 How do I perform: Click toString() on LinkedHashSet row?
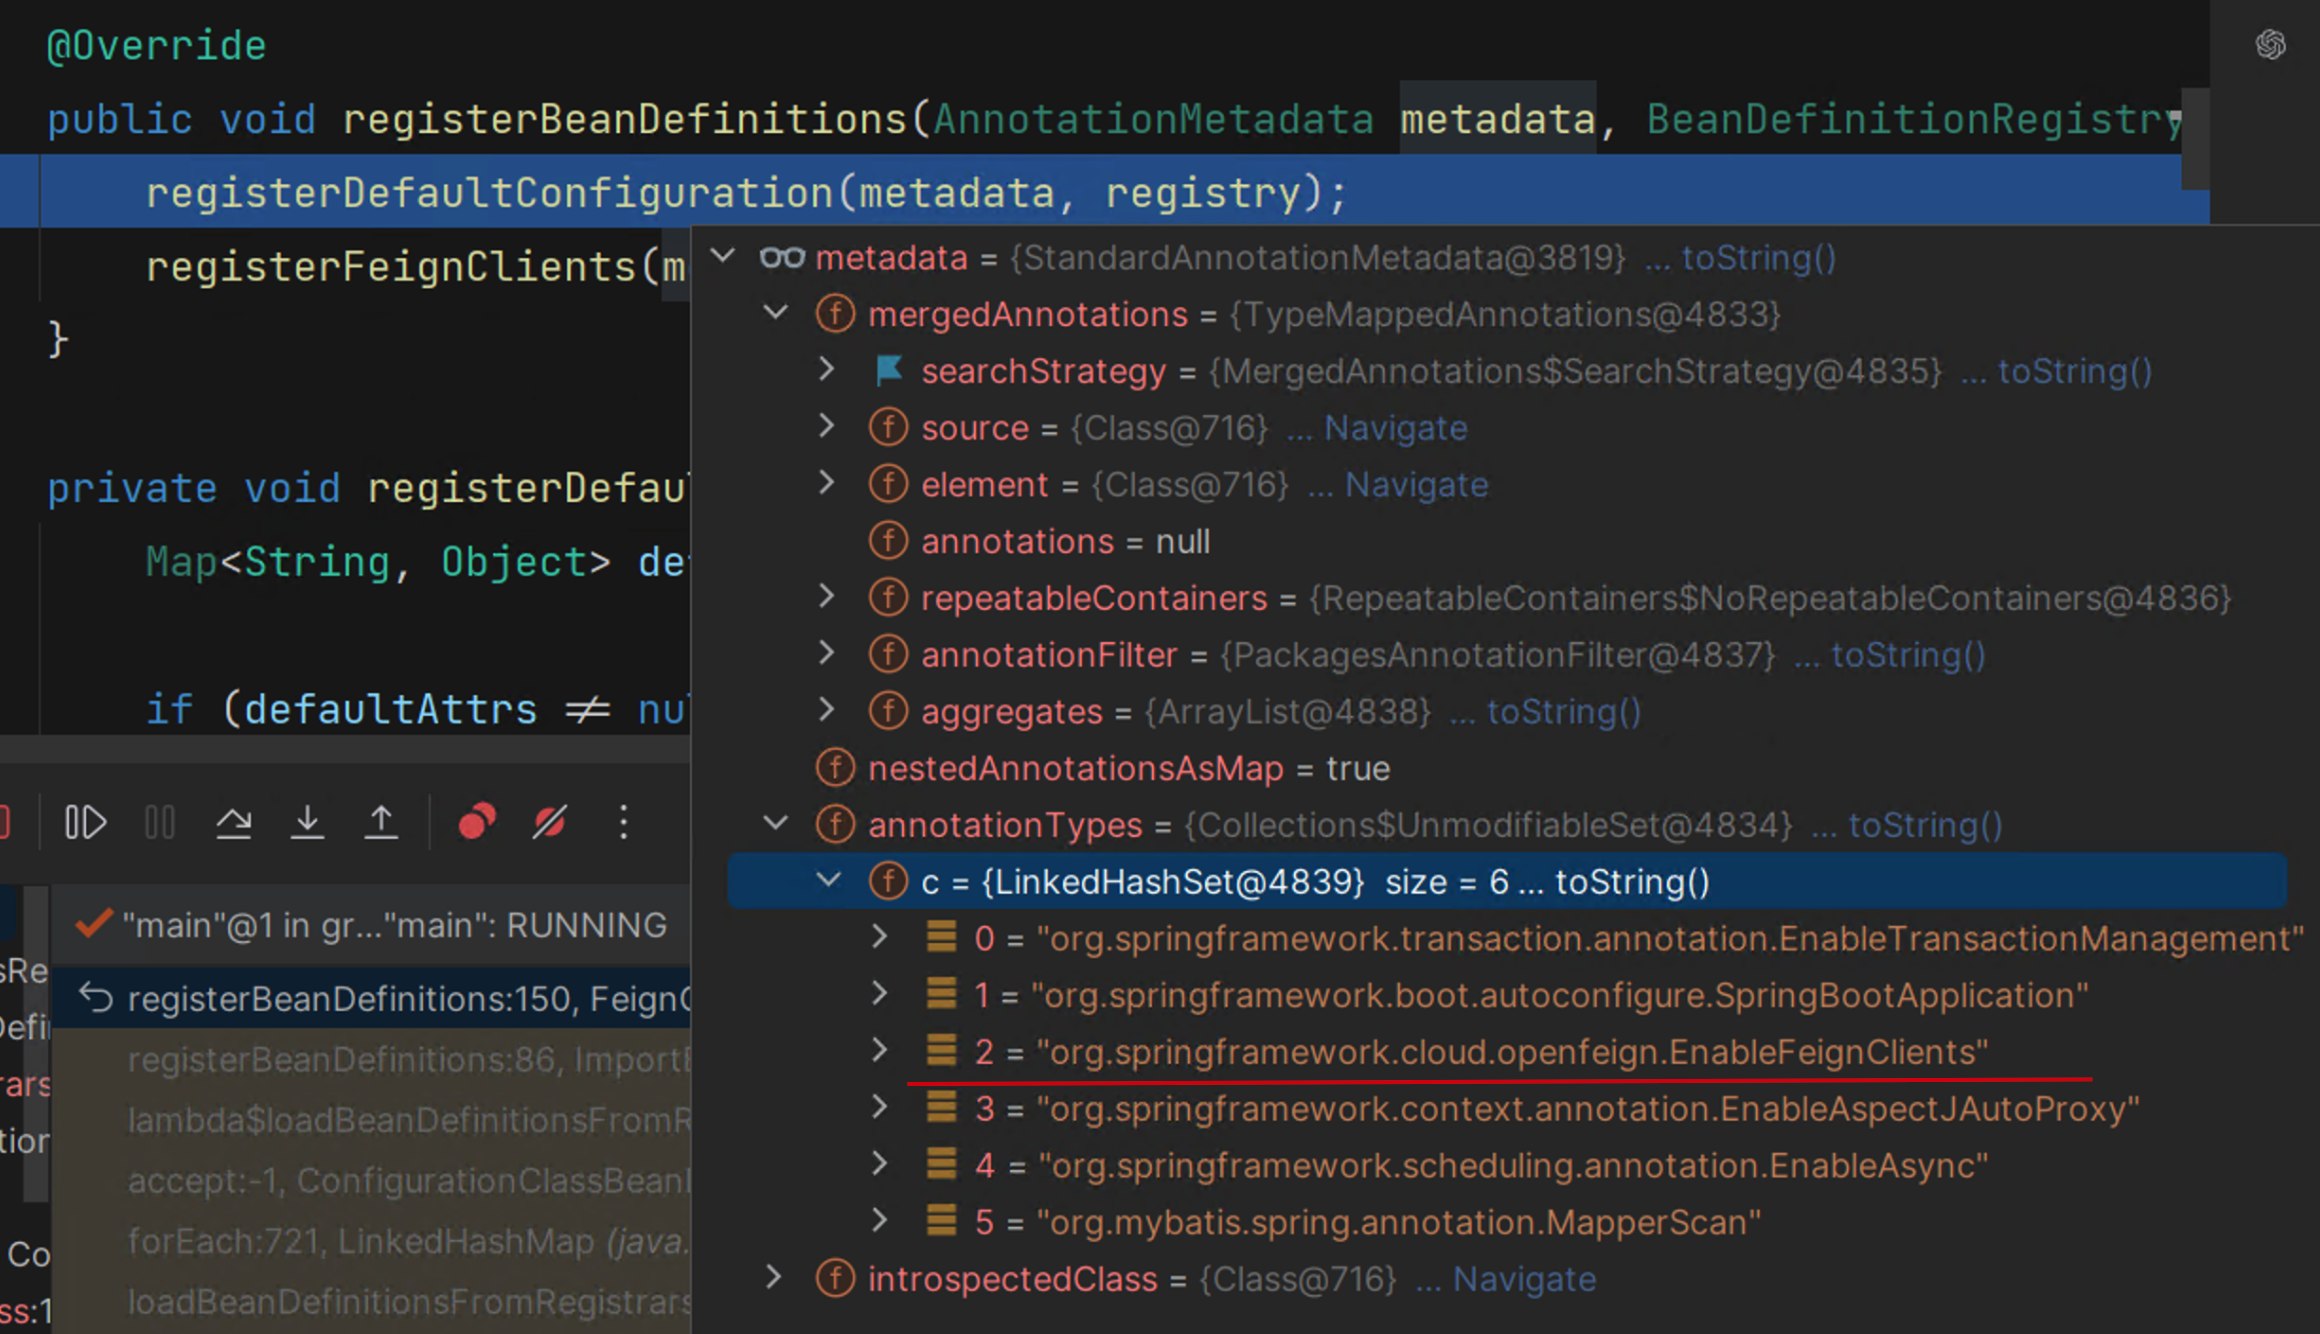pyautogui.click(x=1633, y=882)
